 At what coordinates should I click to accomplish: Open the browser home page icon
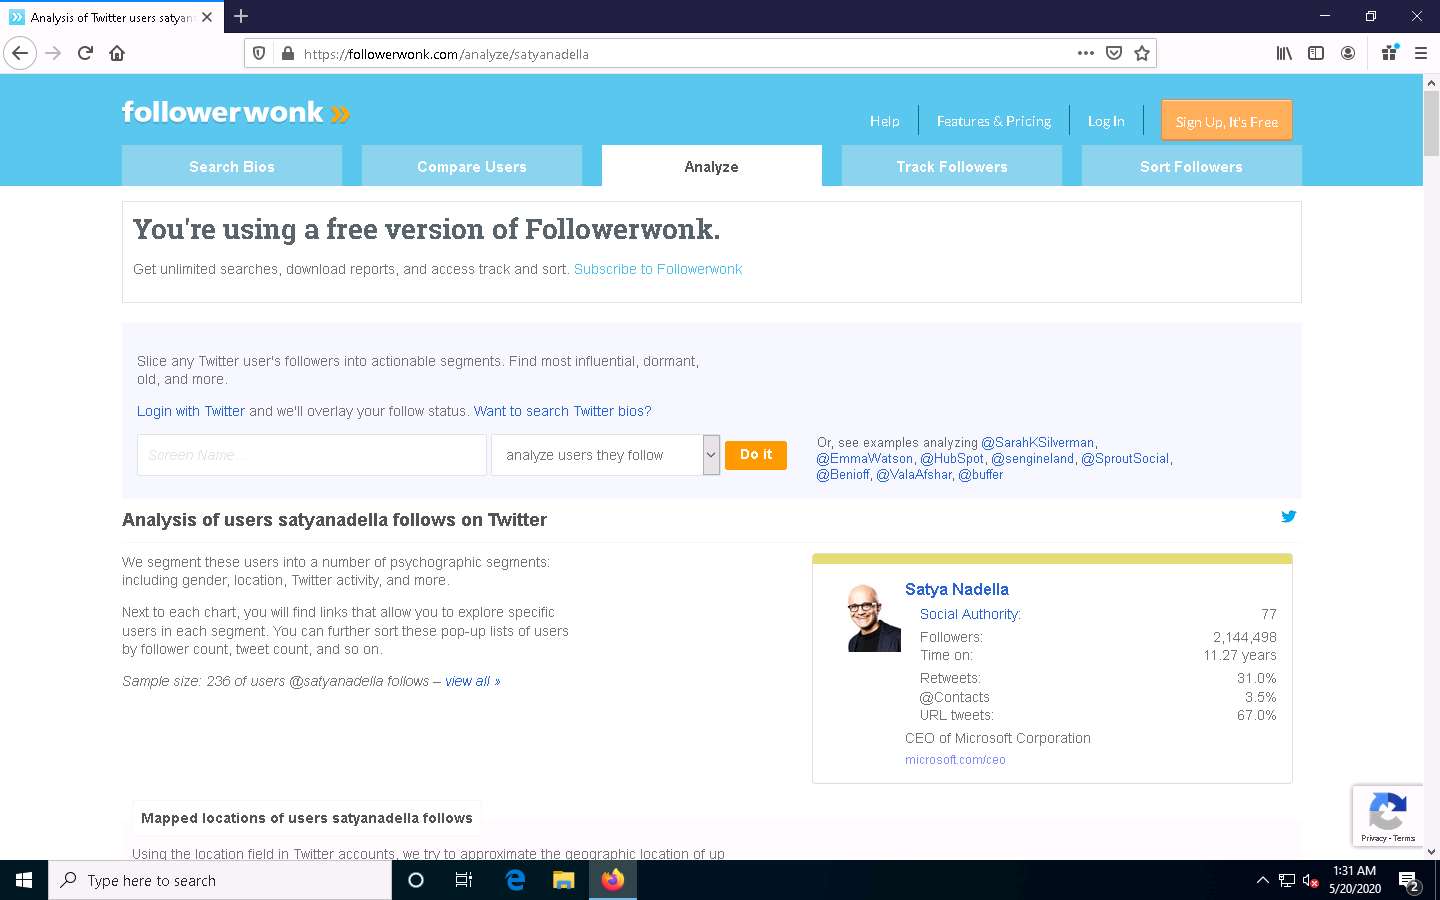(x=117, y=53)
